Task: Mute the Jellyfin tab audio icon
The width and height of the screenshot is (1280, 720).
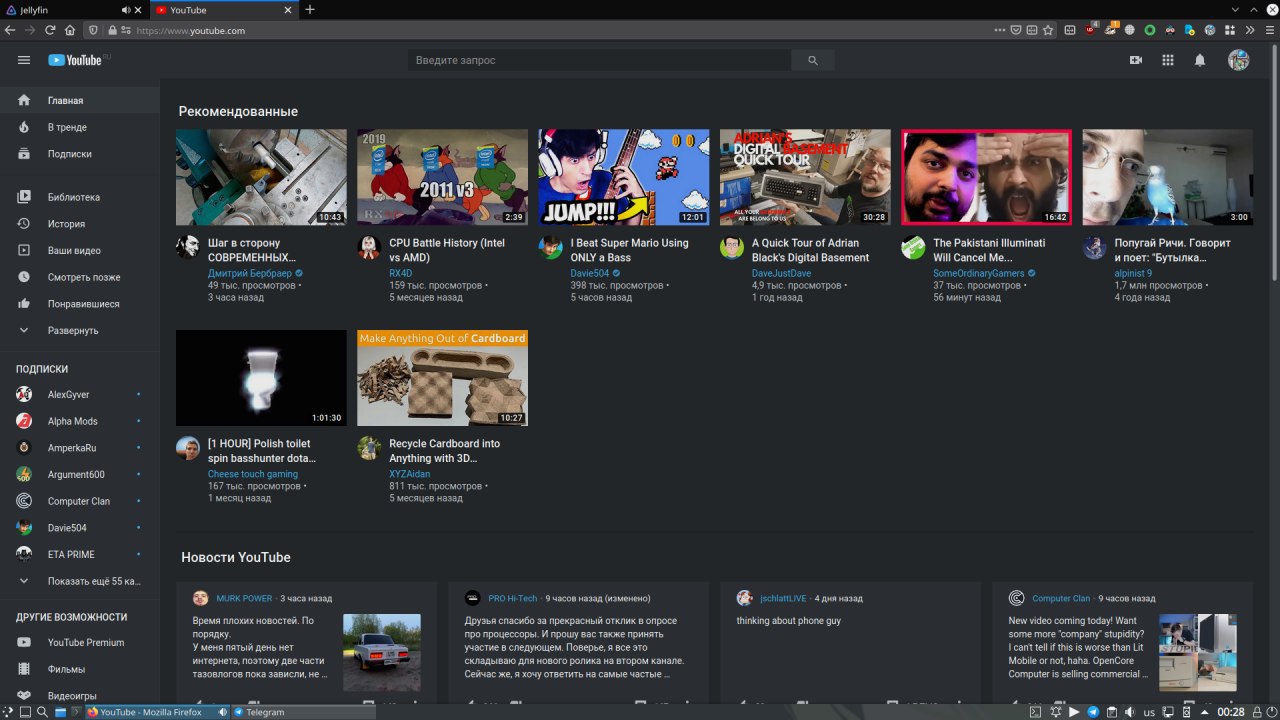Action: [127, 9]
